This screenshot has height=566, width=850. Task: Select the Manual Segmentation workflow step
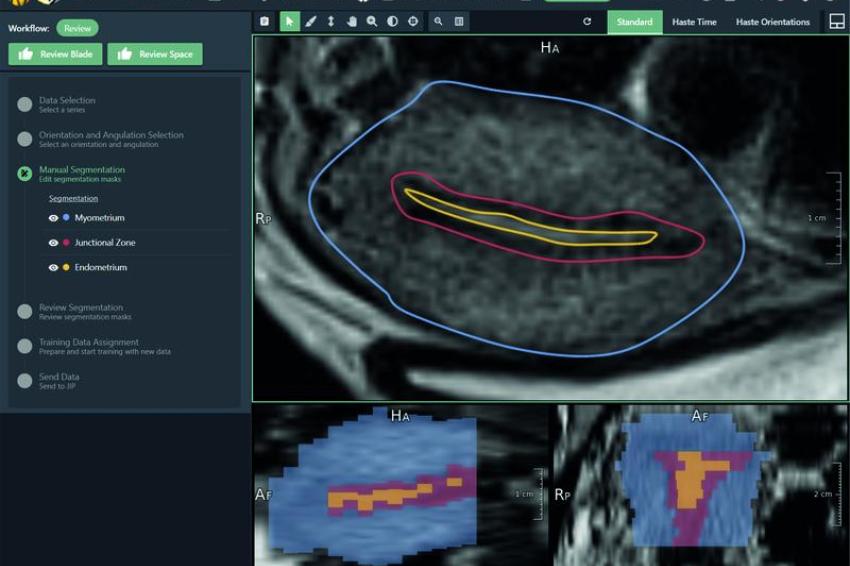tap(71, 173)
